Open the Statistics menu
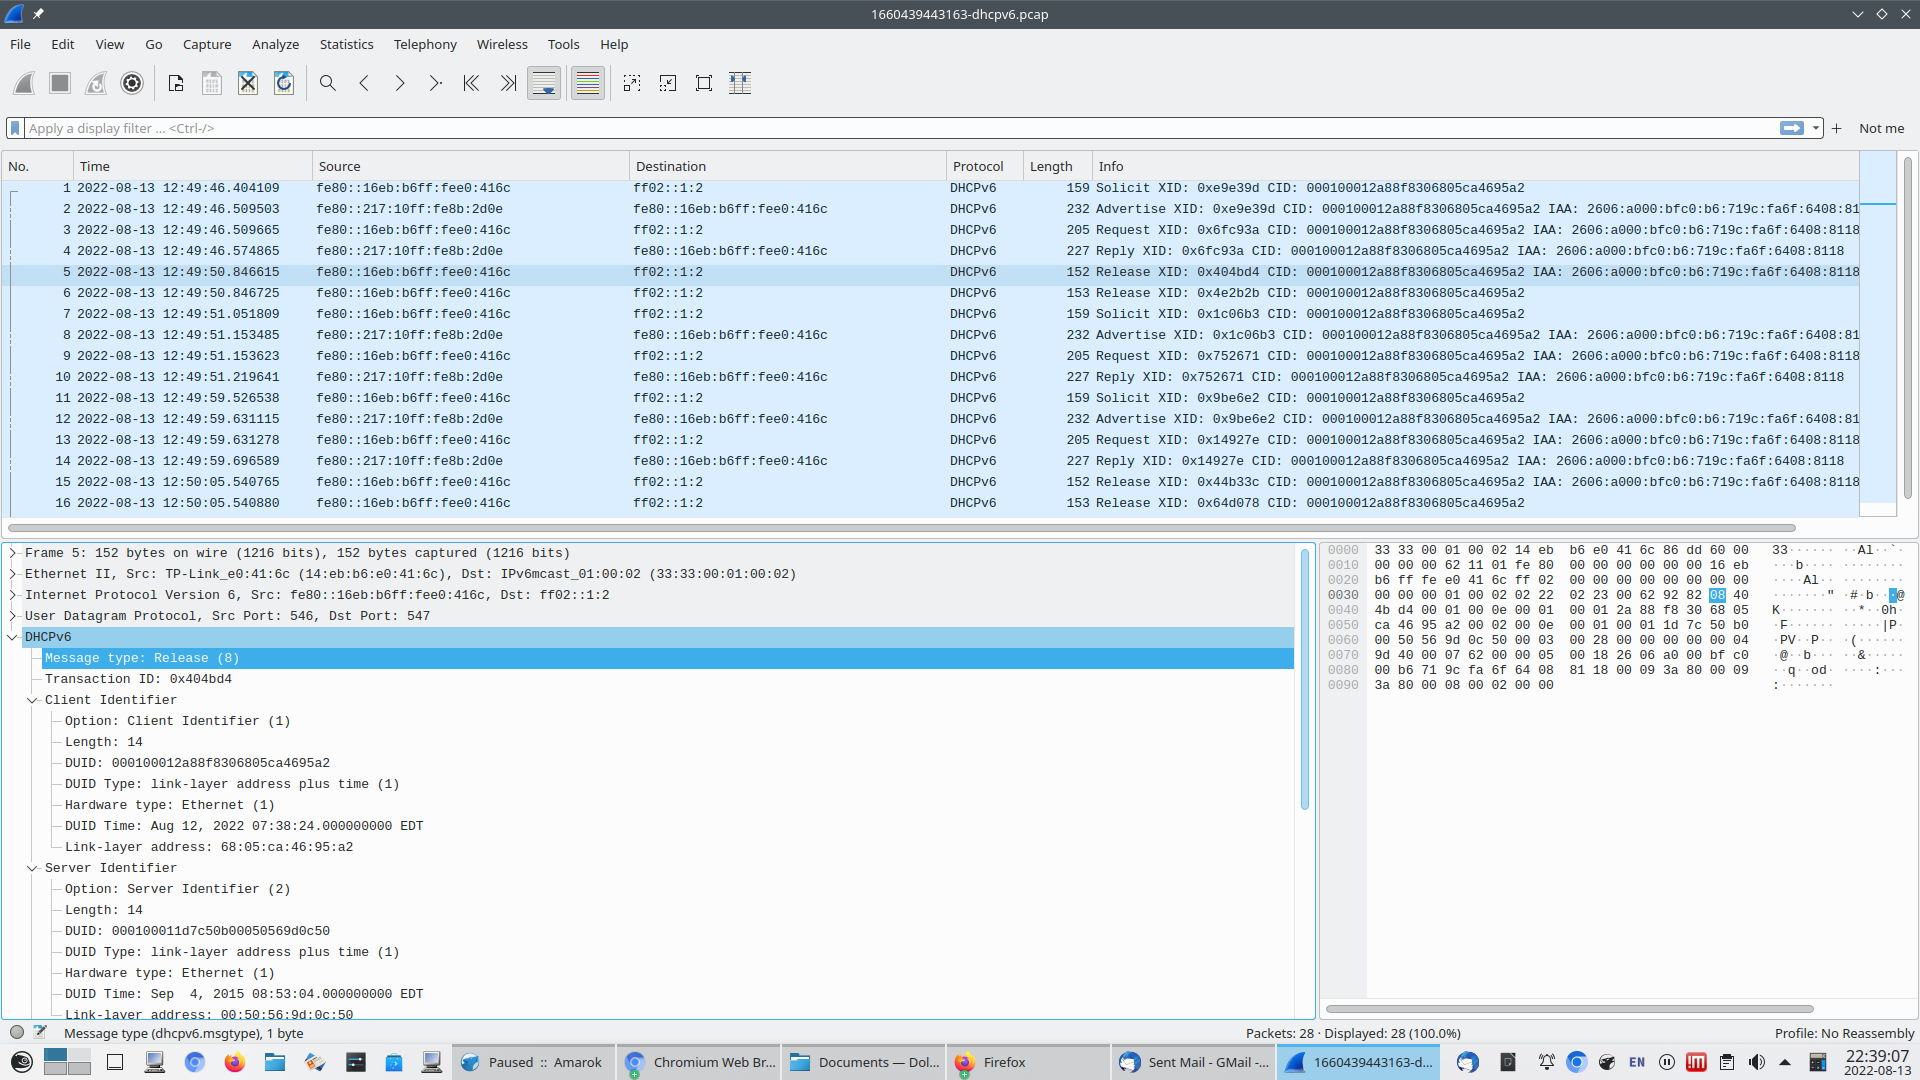 [346, 44]
